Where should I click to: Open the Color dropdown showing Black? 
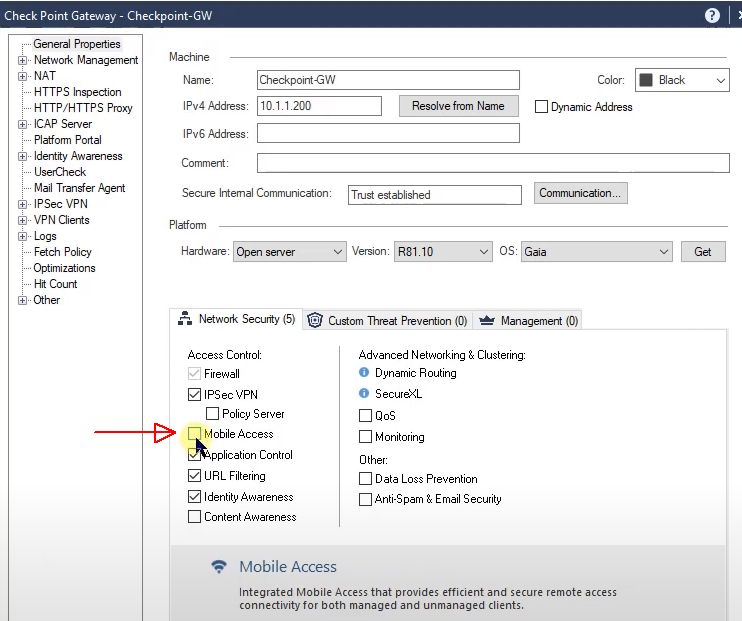[682, 80]
